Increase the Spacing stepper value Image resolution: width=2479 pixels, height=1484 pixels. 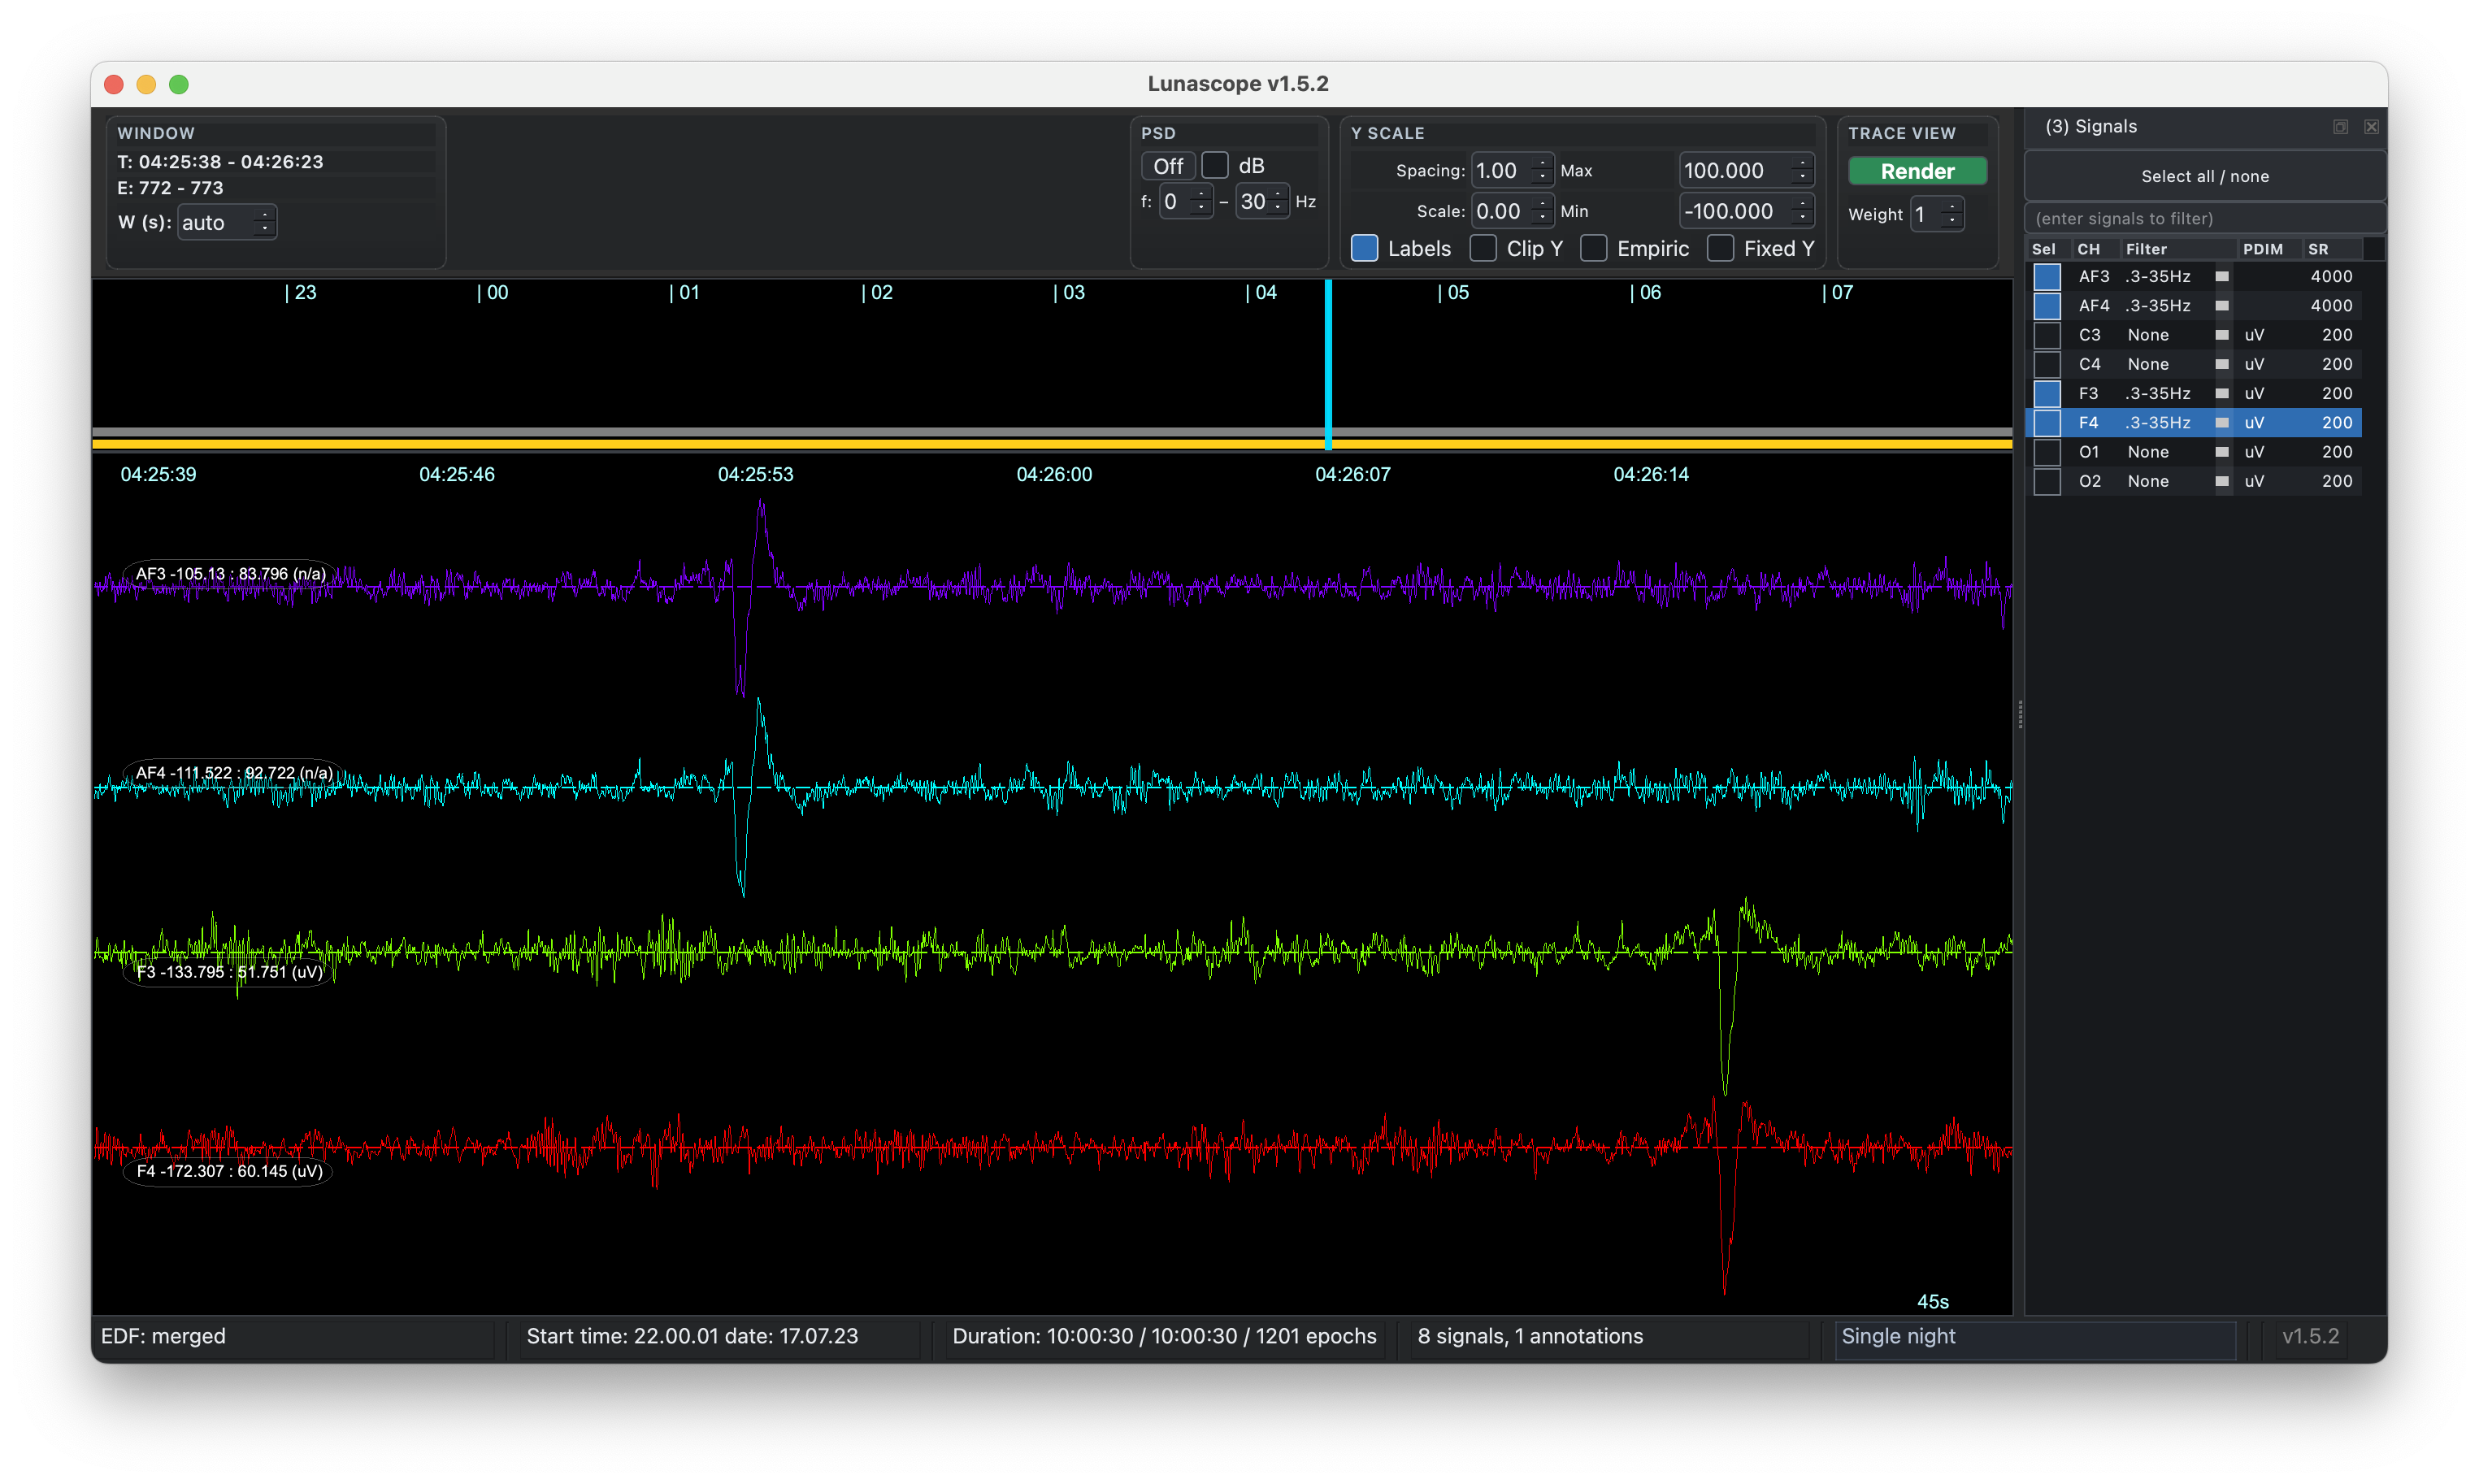[x=1542, y=163]
